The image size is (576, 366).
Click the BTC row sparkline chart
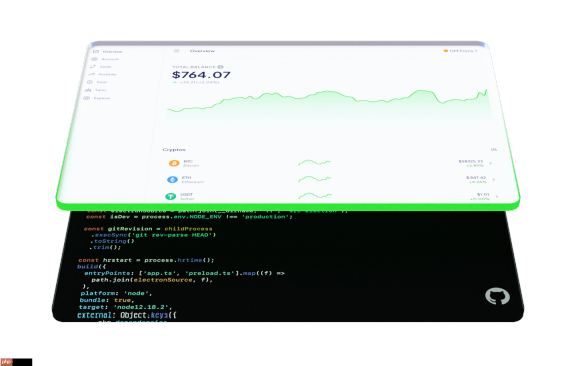[314, 162]
